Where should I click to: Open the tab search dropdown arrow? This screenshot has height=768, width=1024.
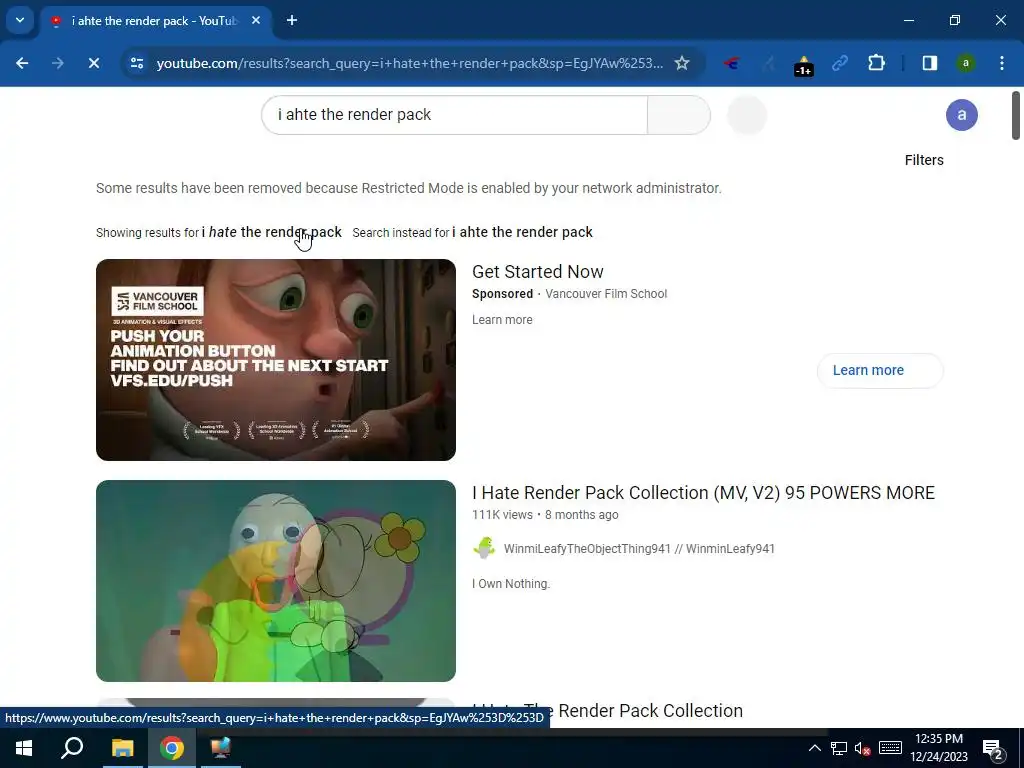[x=20, y=20]
